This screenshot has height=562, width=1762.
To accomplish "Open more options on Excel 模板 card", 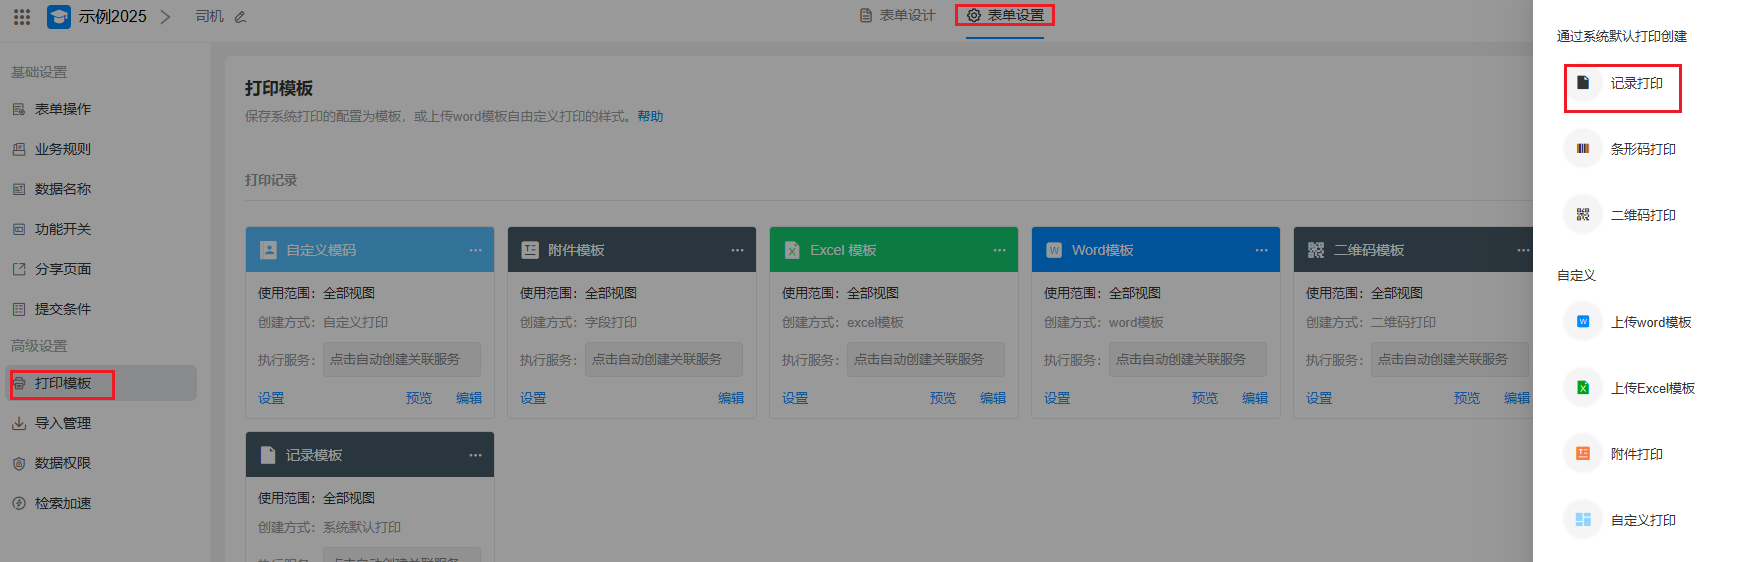I will (999, 250).
